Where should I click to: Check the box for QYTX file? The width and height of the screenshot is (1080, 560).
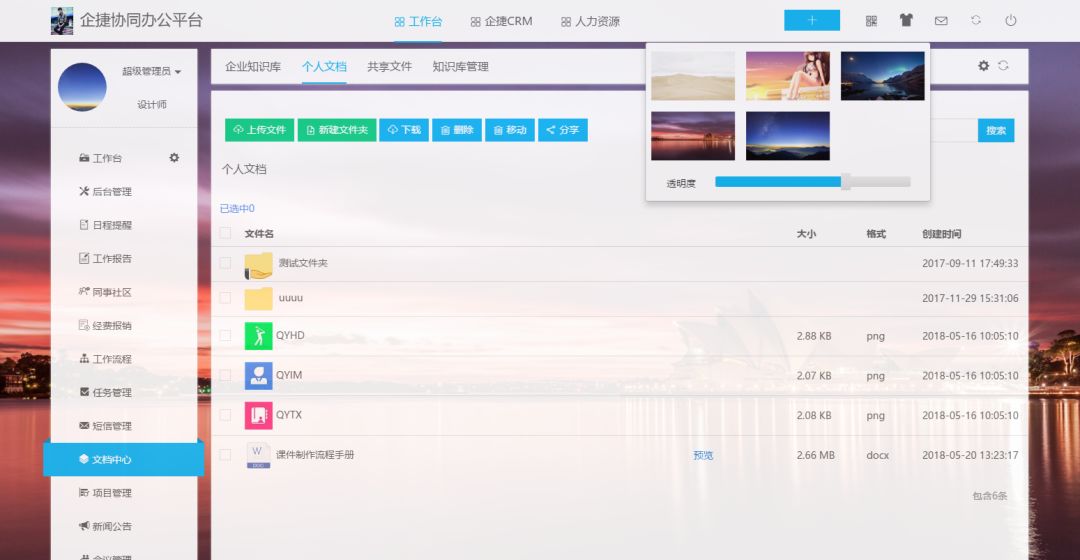point(225,415)
